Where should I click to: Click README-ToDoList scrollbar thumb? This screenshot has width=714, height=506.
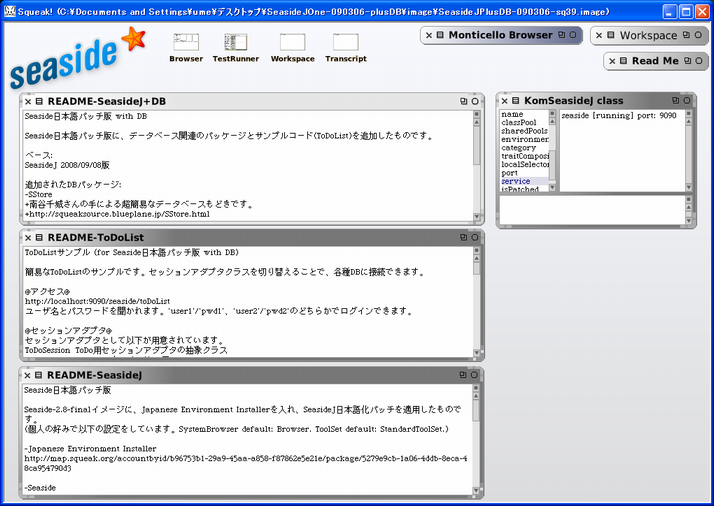tap(477, 269)
